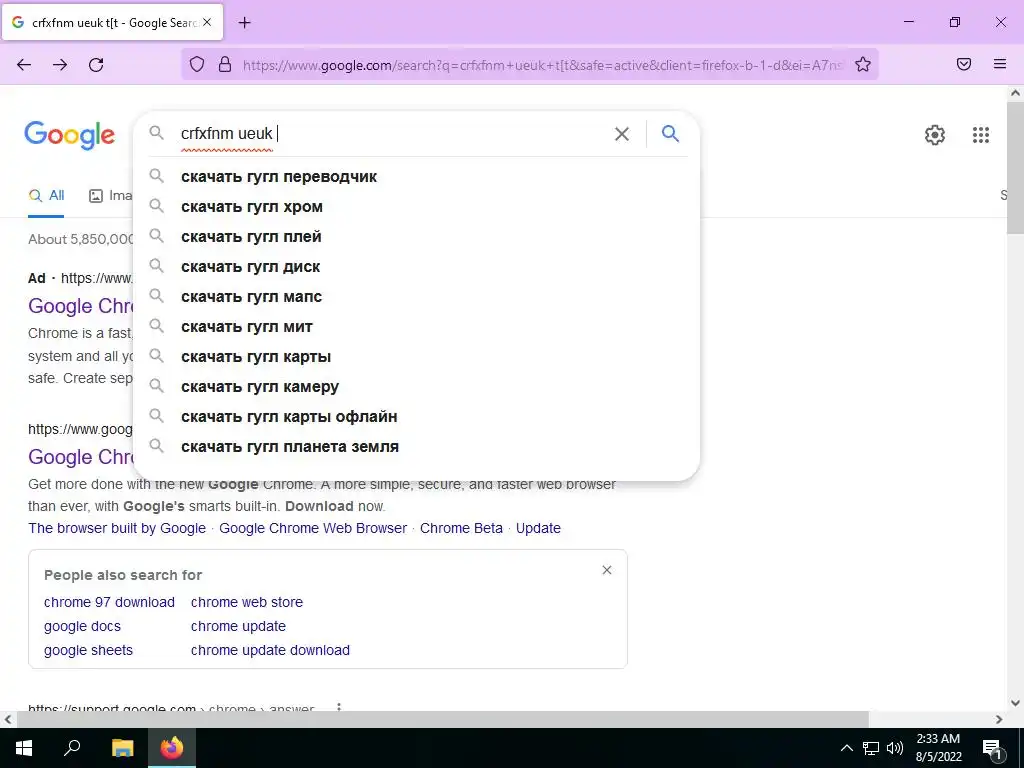
Task: Open File Explorer from taskbar
Action: (122, 748)
